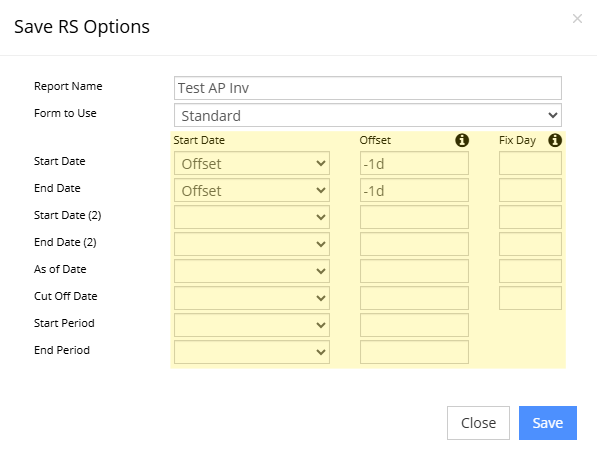Open the Start Date type dropdown
The height and width of the screenshot is (459, 597).
coord(252,163)
